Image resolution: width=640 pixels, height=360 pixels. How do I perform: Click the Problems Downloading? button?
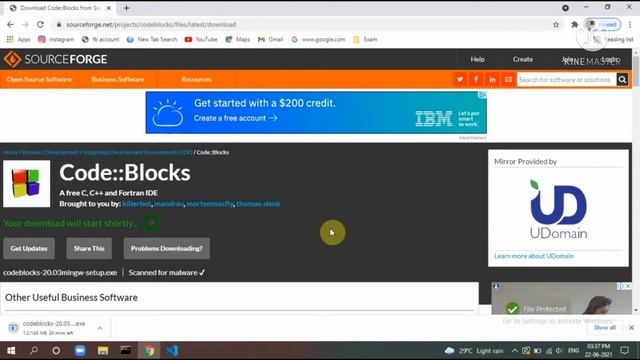point(167,248)
